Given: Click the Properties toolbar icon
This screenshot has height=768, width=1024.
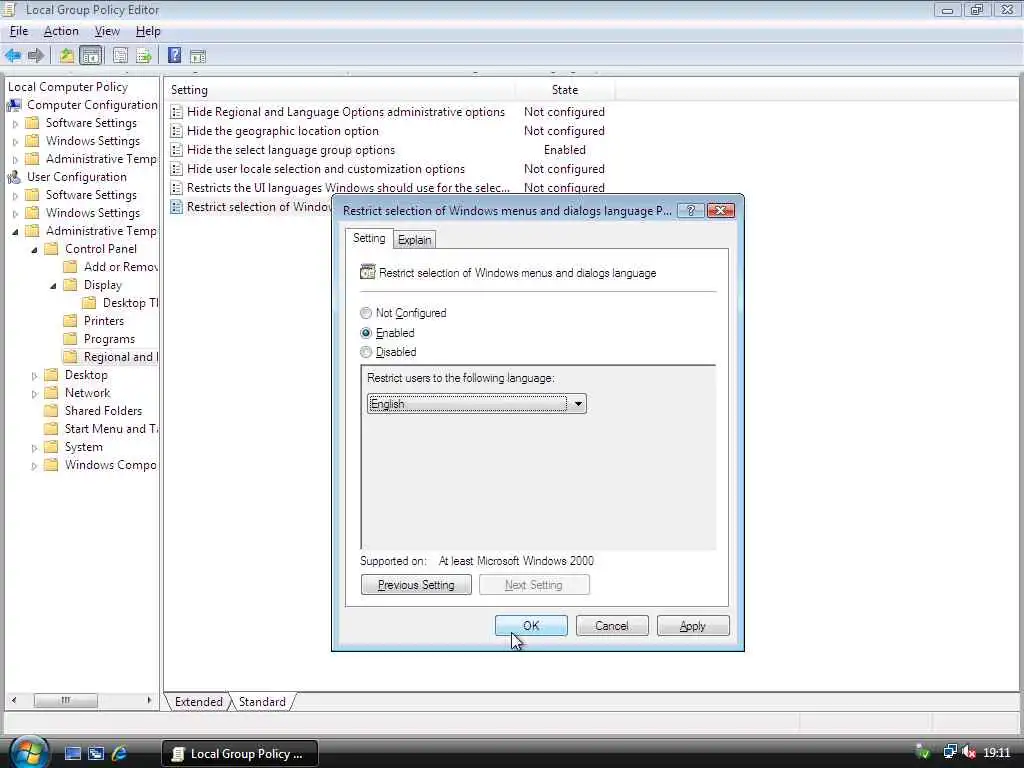Looking at the screenshot, I should [x=120, y=56].
